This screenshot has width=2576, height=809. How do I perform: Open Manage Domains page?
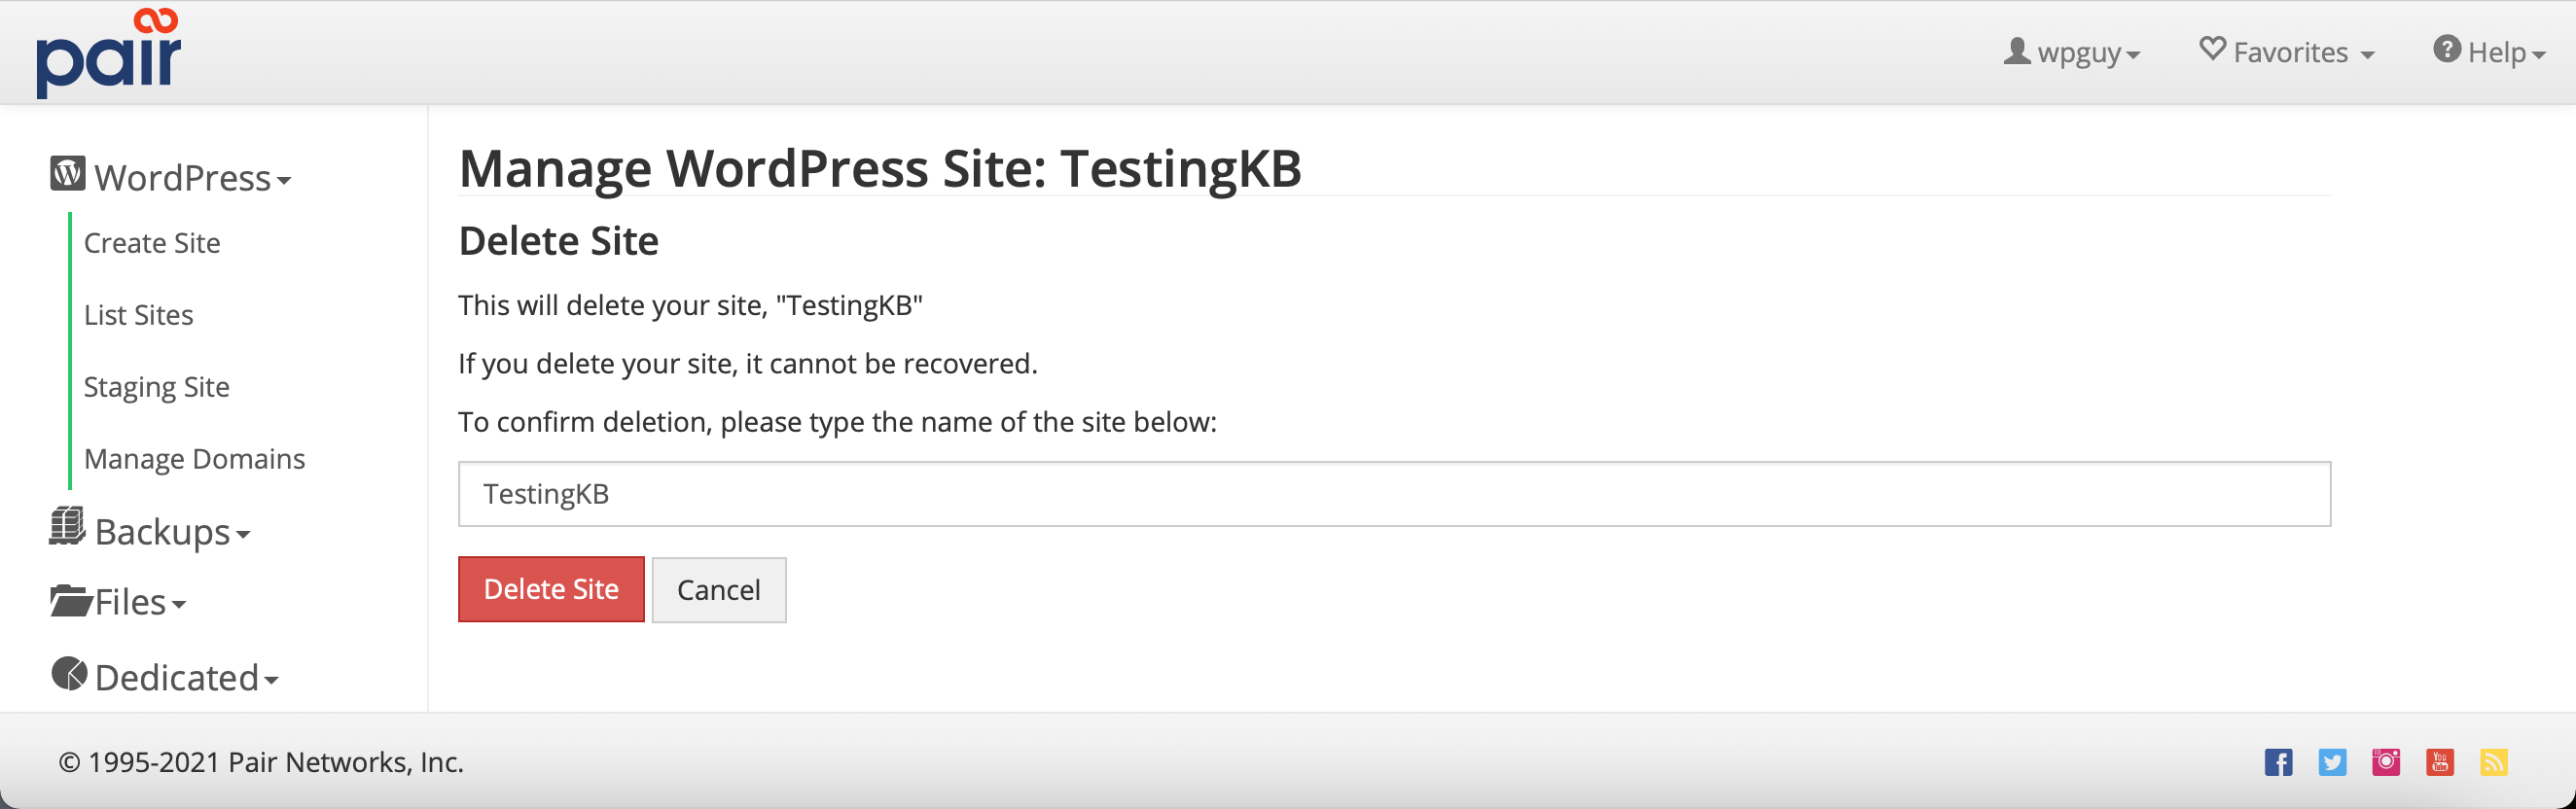[195, 459]
